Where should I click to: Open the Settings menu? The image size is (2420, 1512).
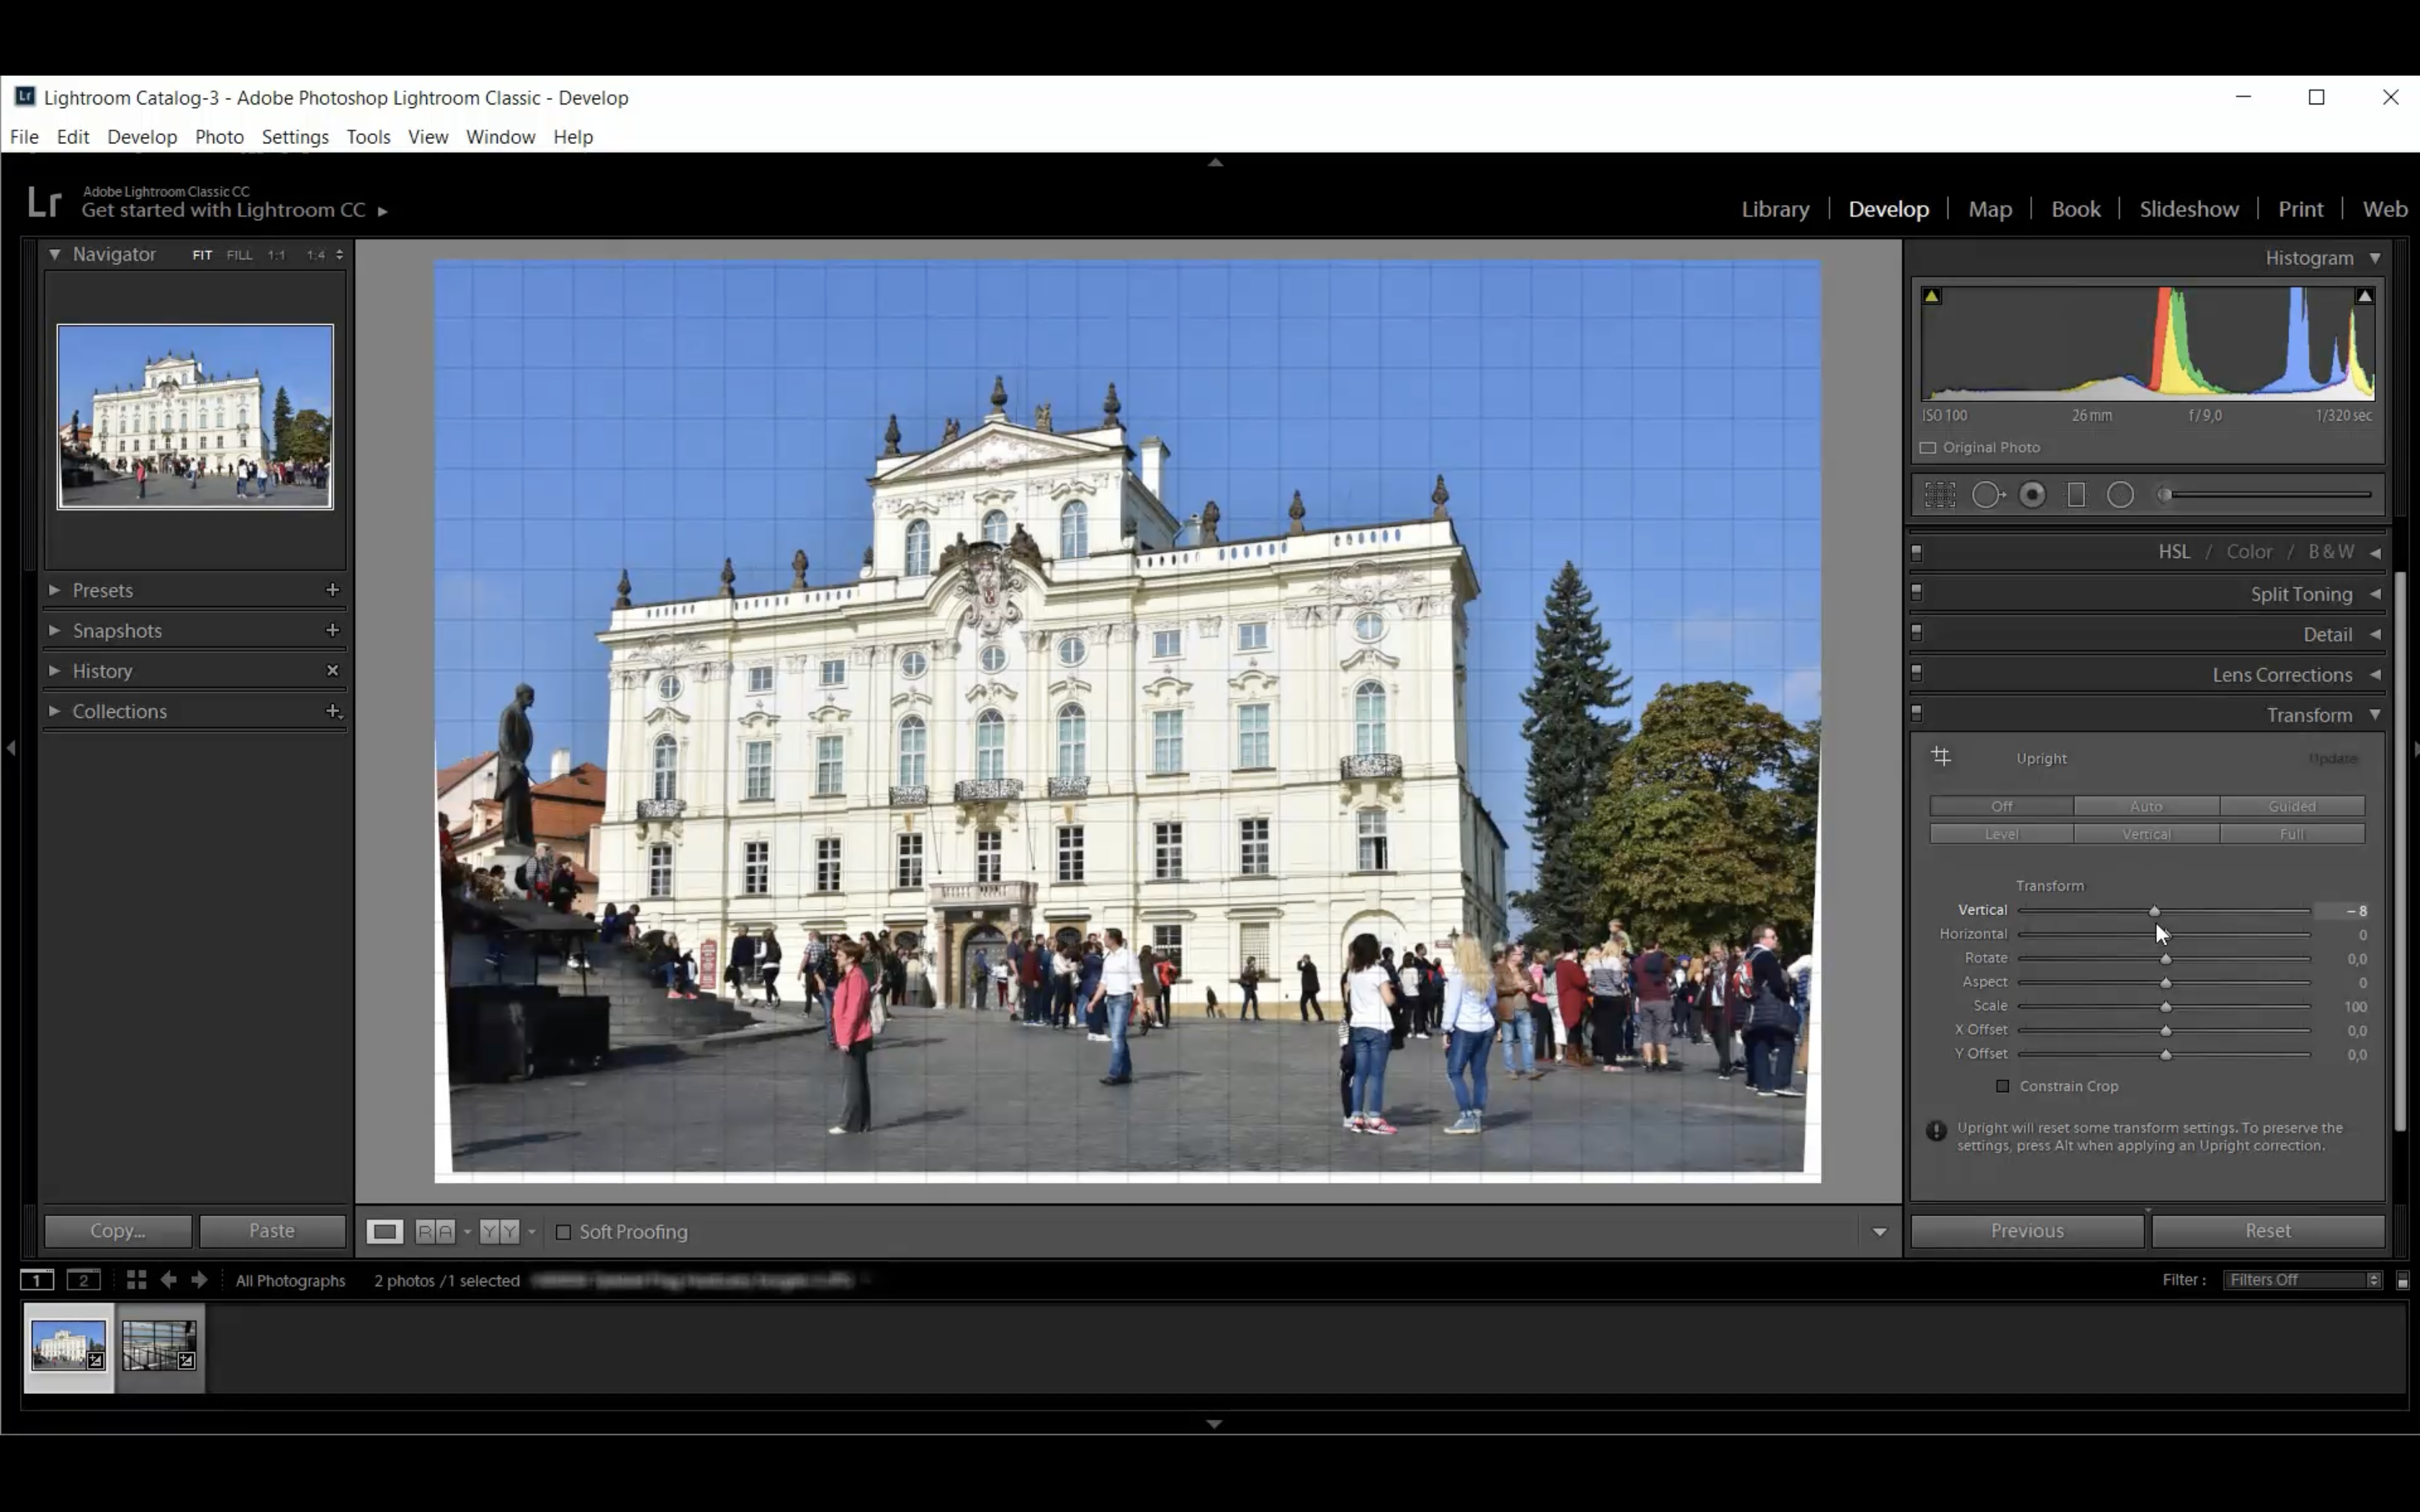point(295,137)
